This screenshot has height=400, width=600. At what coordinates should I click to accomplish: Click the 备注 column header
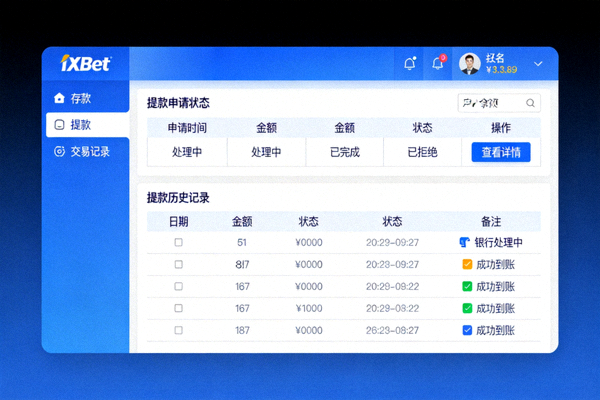491,221
